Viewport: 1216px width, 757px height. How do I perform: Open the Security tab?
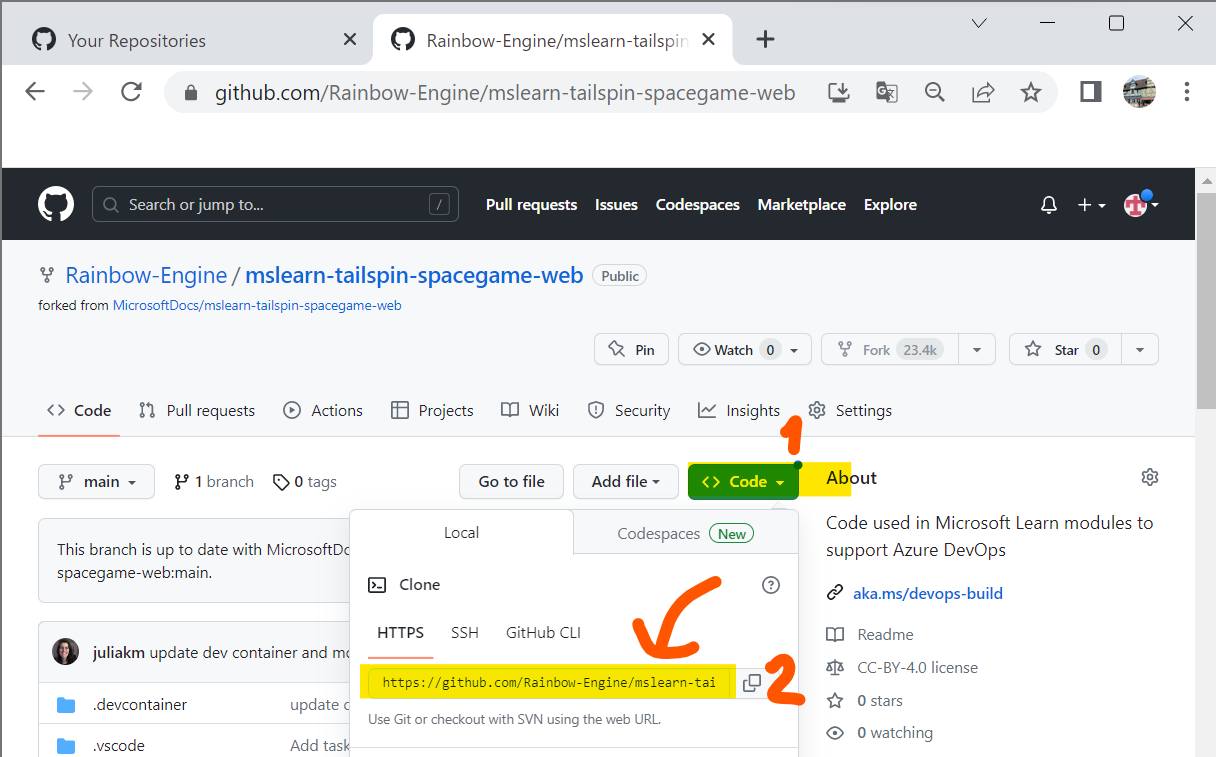tap(629, 410)
